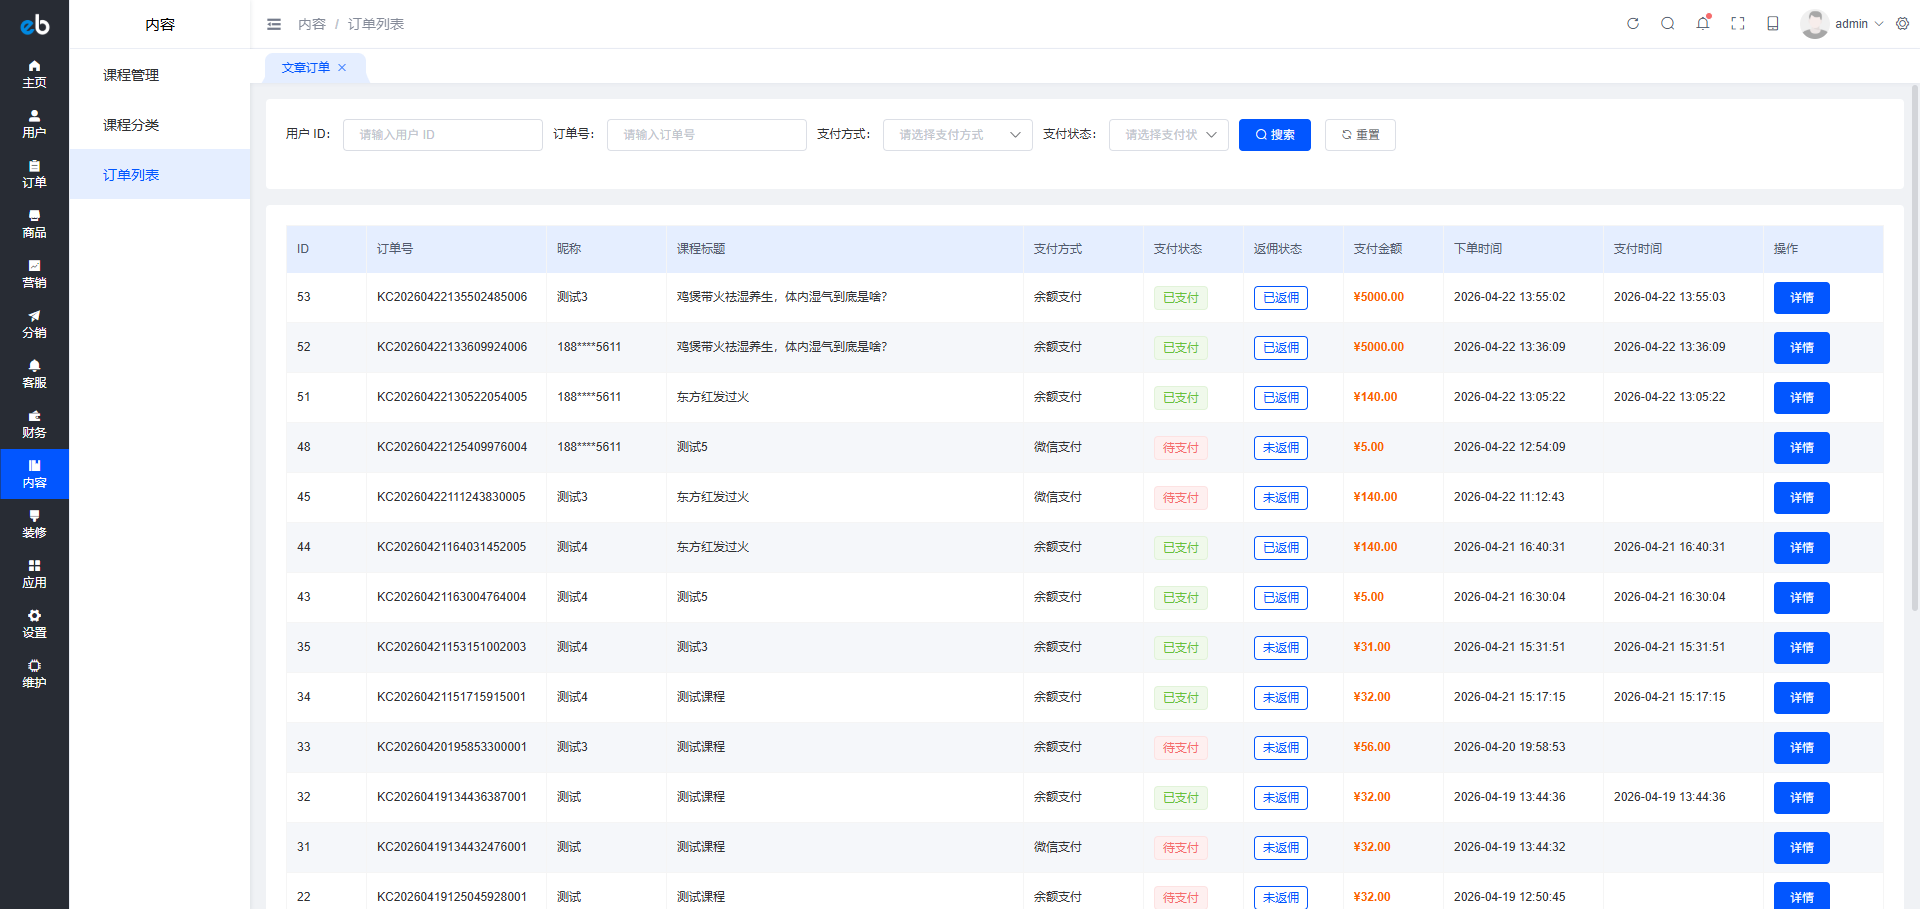Open the search icon in header

coord(1667,24)
